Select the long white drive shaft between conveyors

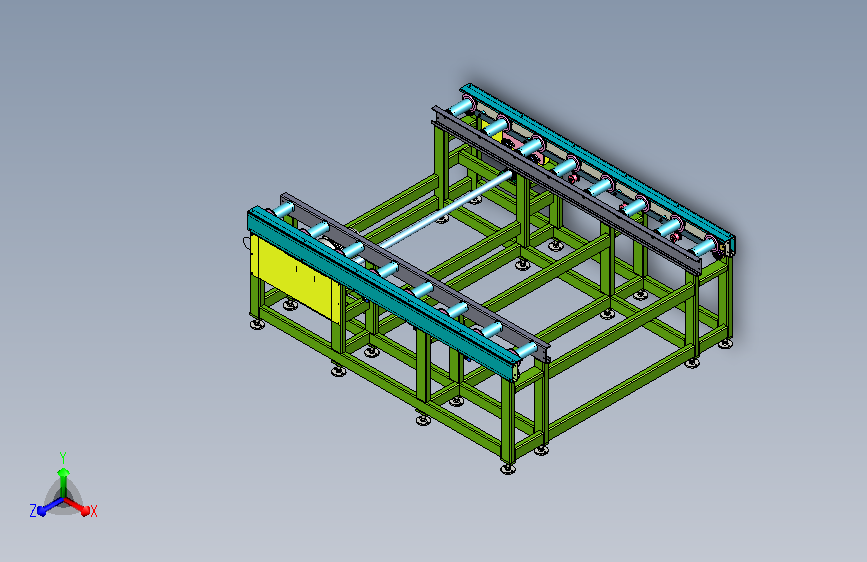tap(444, 211)
